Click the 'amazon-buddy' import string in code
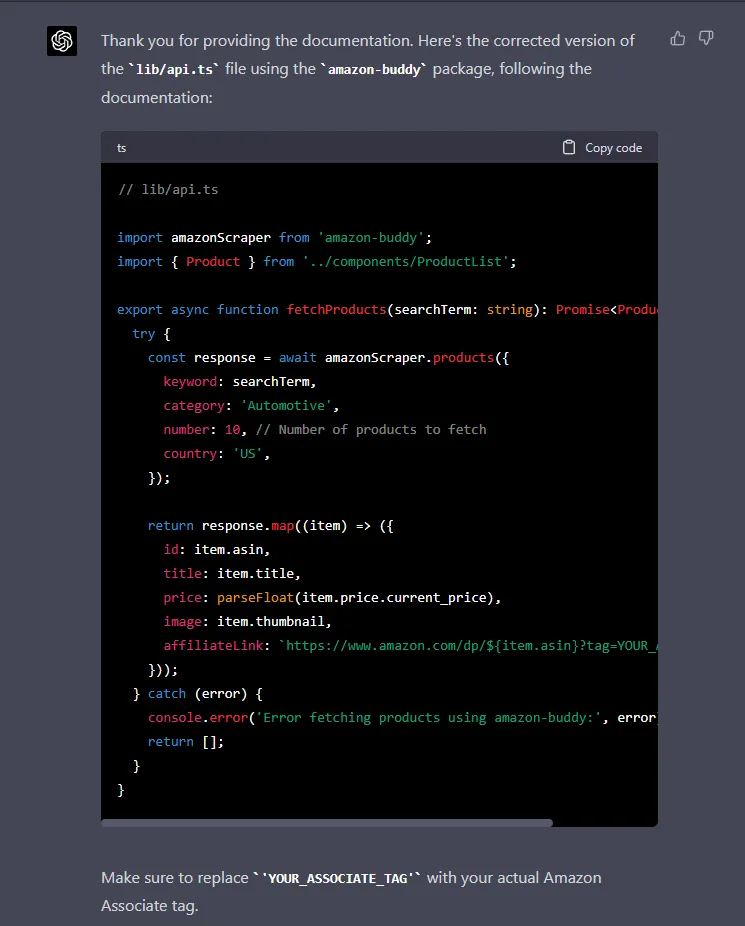 pyautogui.click(x=372, y=237)
